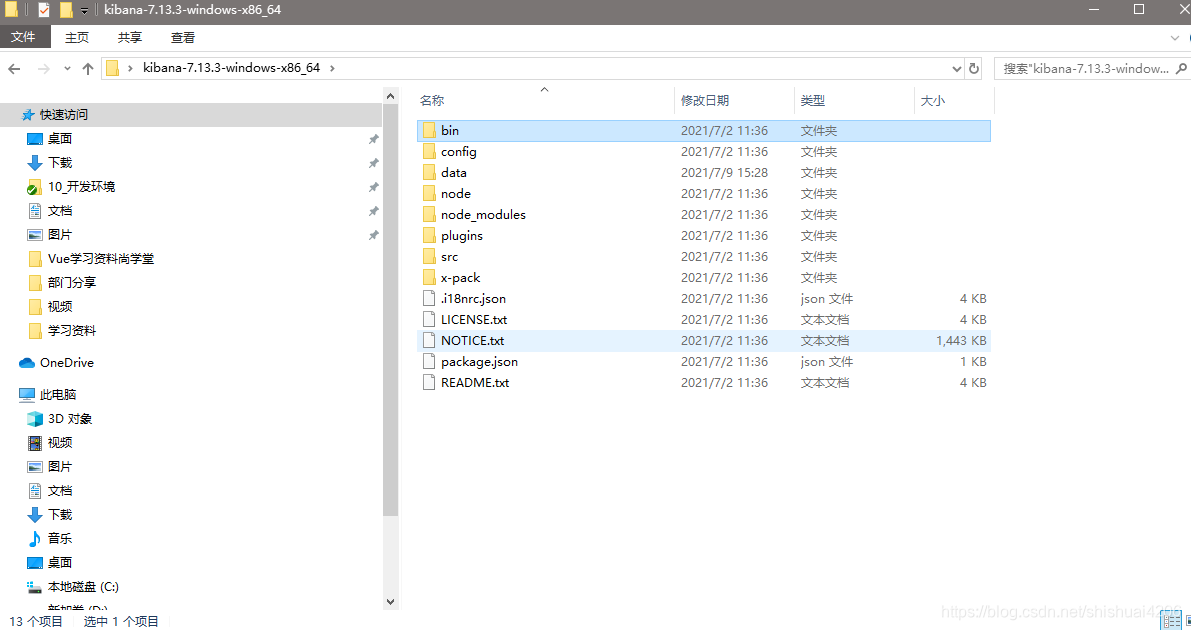Click the LICENSE.txt file icon
Viewport: 1191px width, 630px height.
tap(429, 320)
